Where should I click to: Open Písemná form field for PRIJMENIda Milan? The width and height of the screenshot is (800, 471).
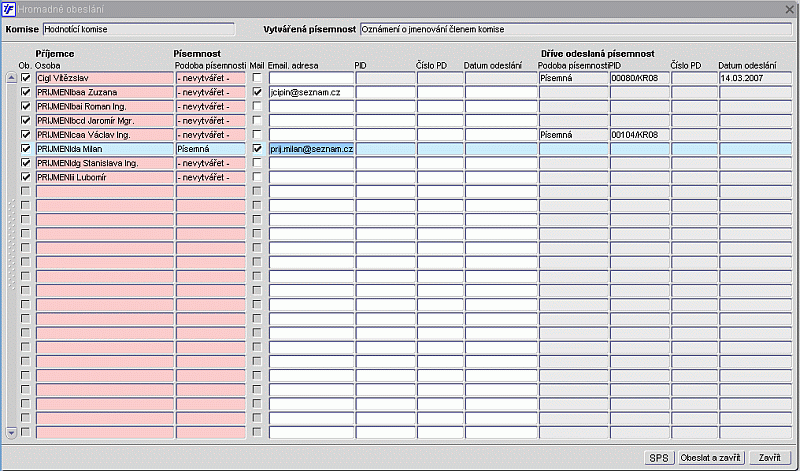[x=211, y=149]
